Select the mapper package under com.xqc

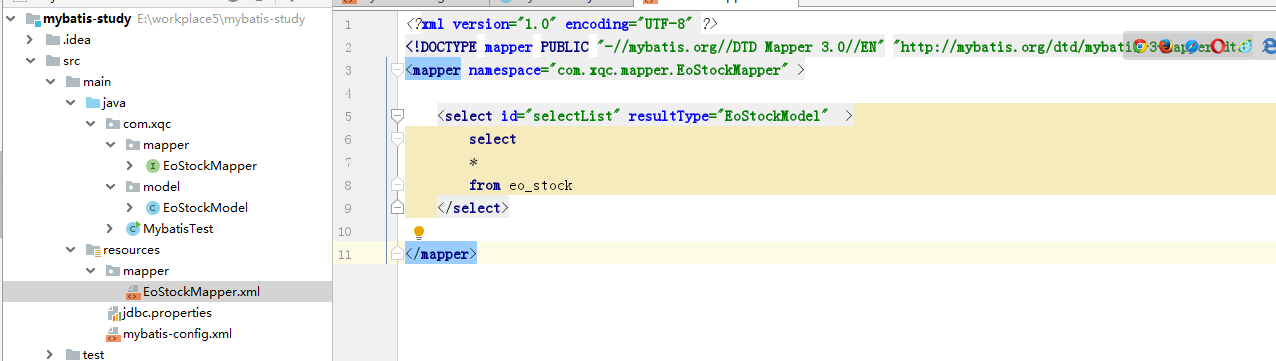pyautogui.click(x=166, y=145)
